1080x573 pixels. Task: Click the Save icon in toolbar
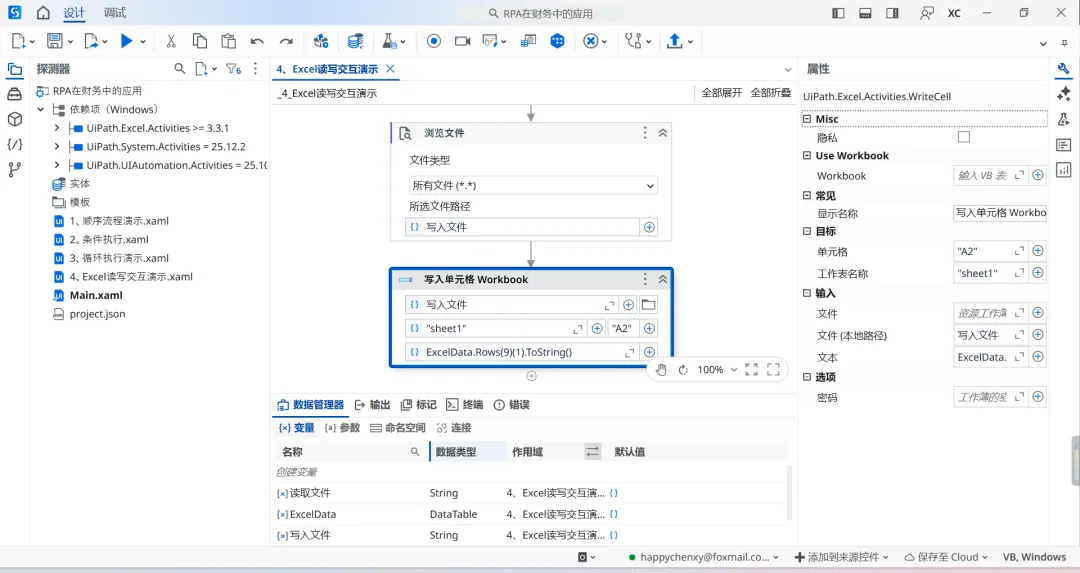tap(54, 41)
